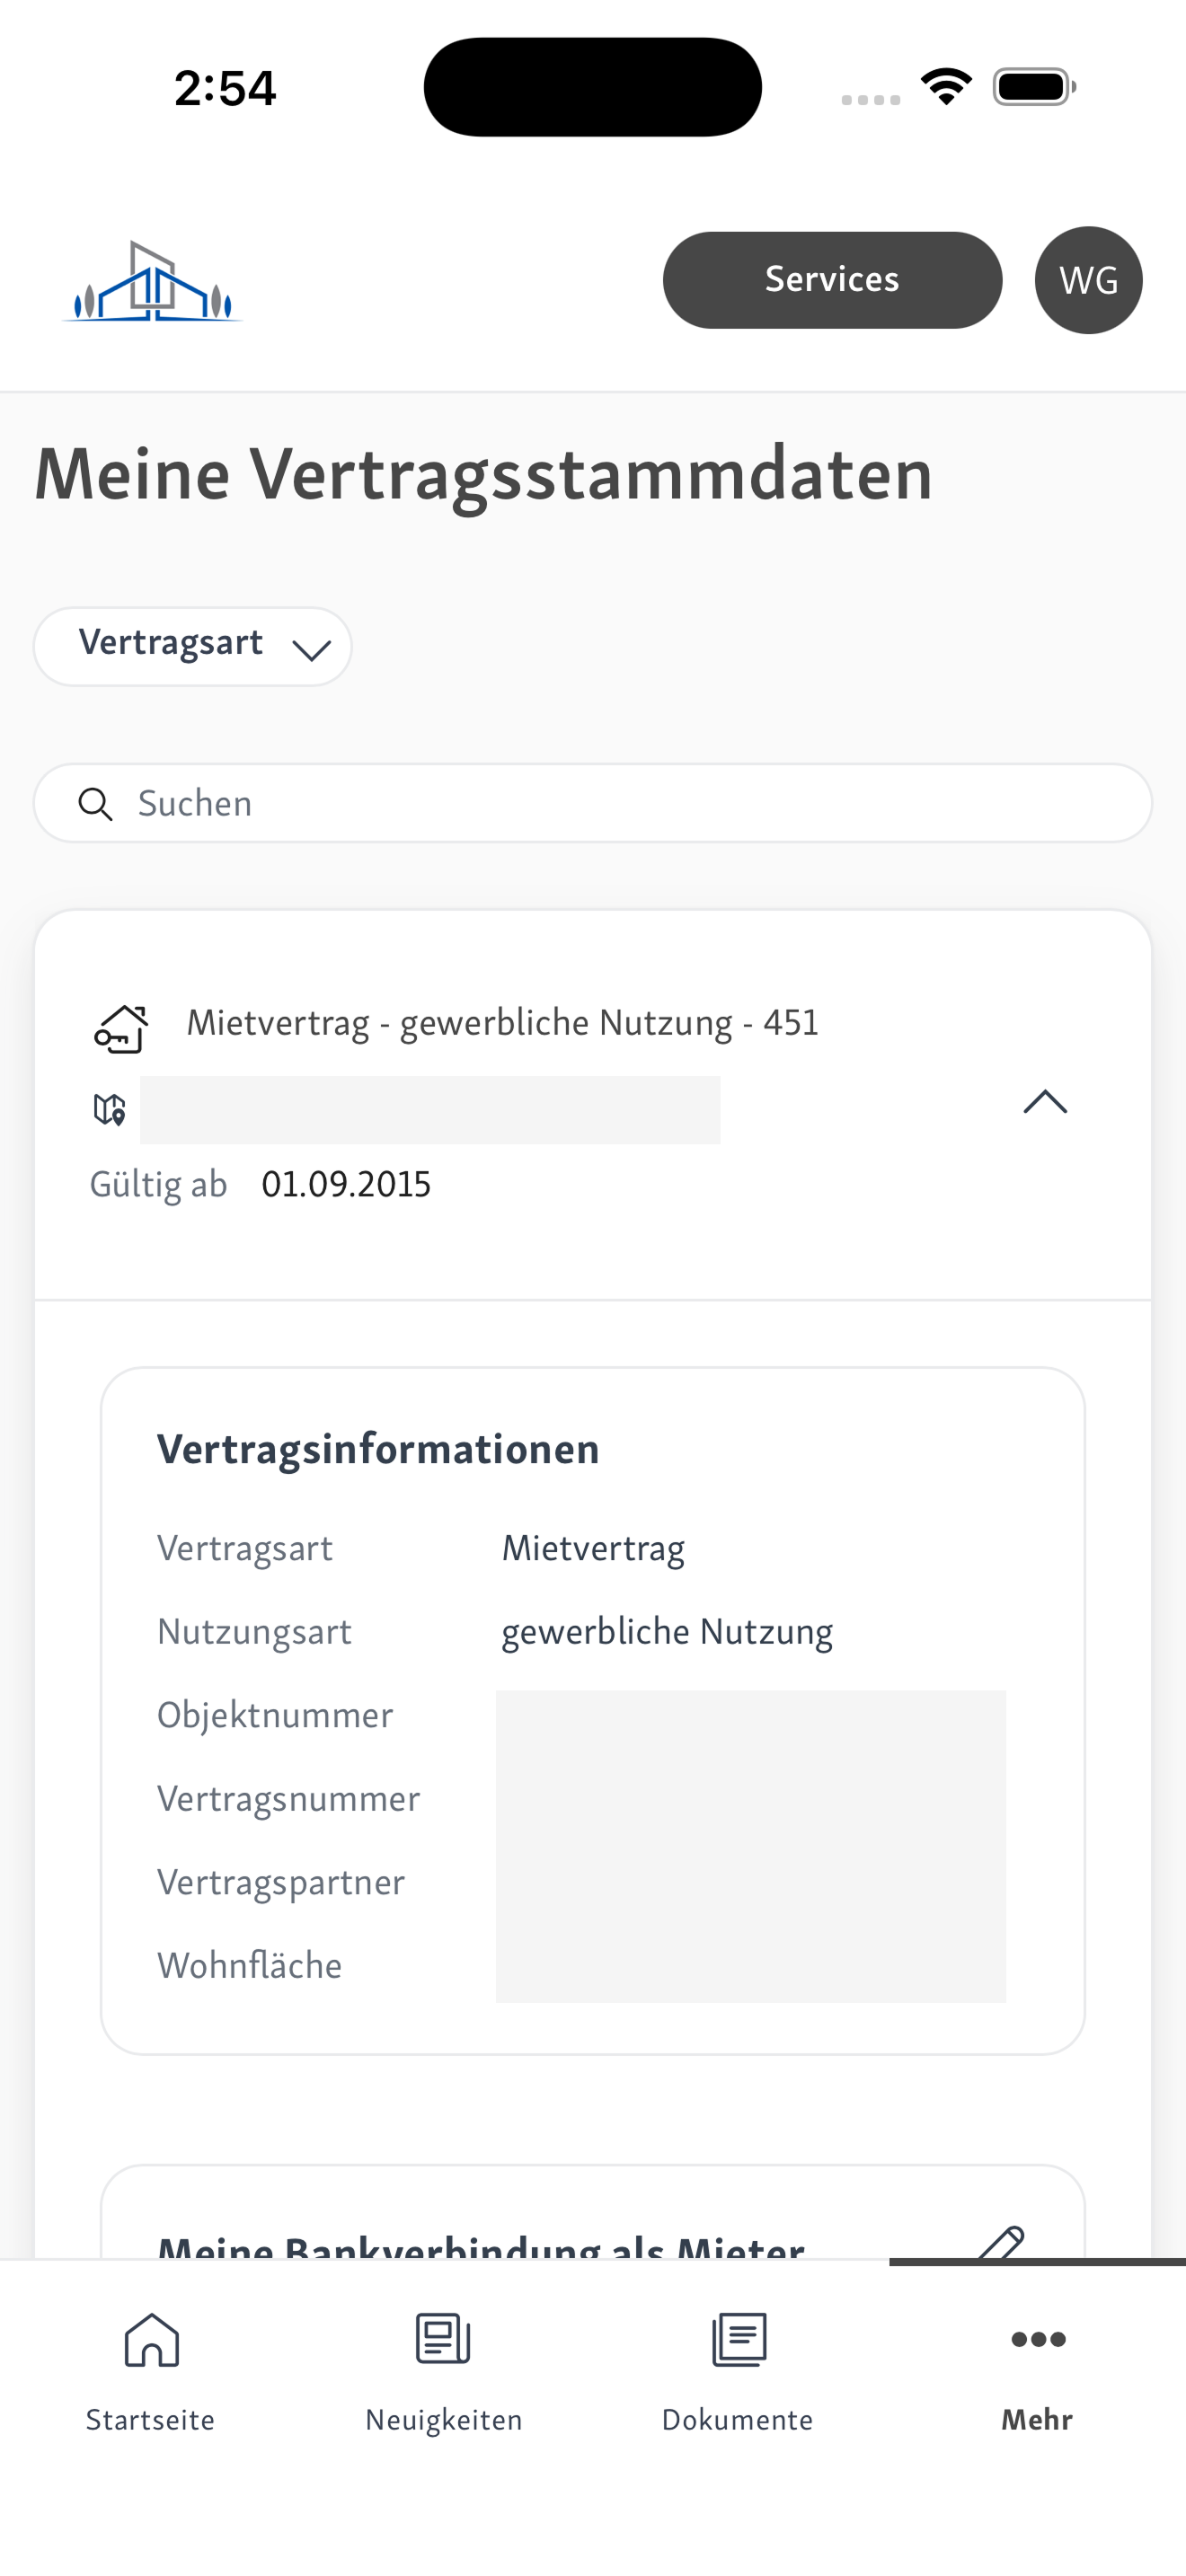This screenshot has width=1186, height=2576.
Task: Select the Objektnummer label
Action: (x=275, y=1715)
